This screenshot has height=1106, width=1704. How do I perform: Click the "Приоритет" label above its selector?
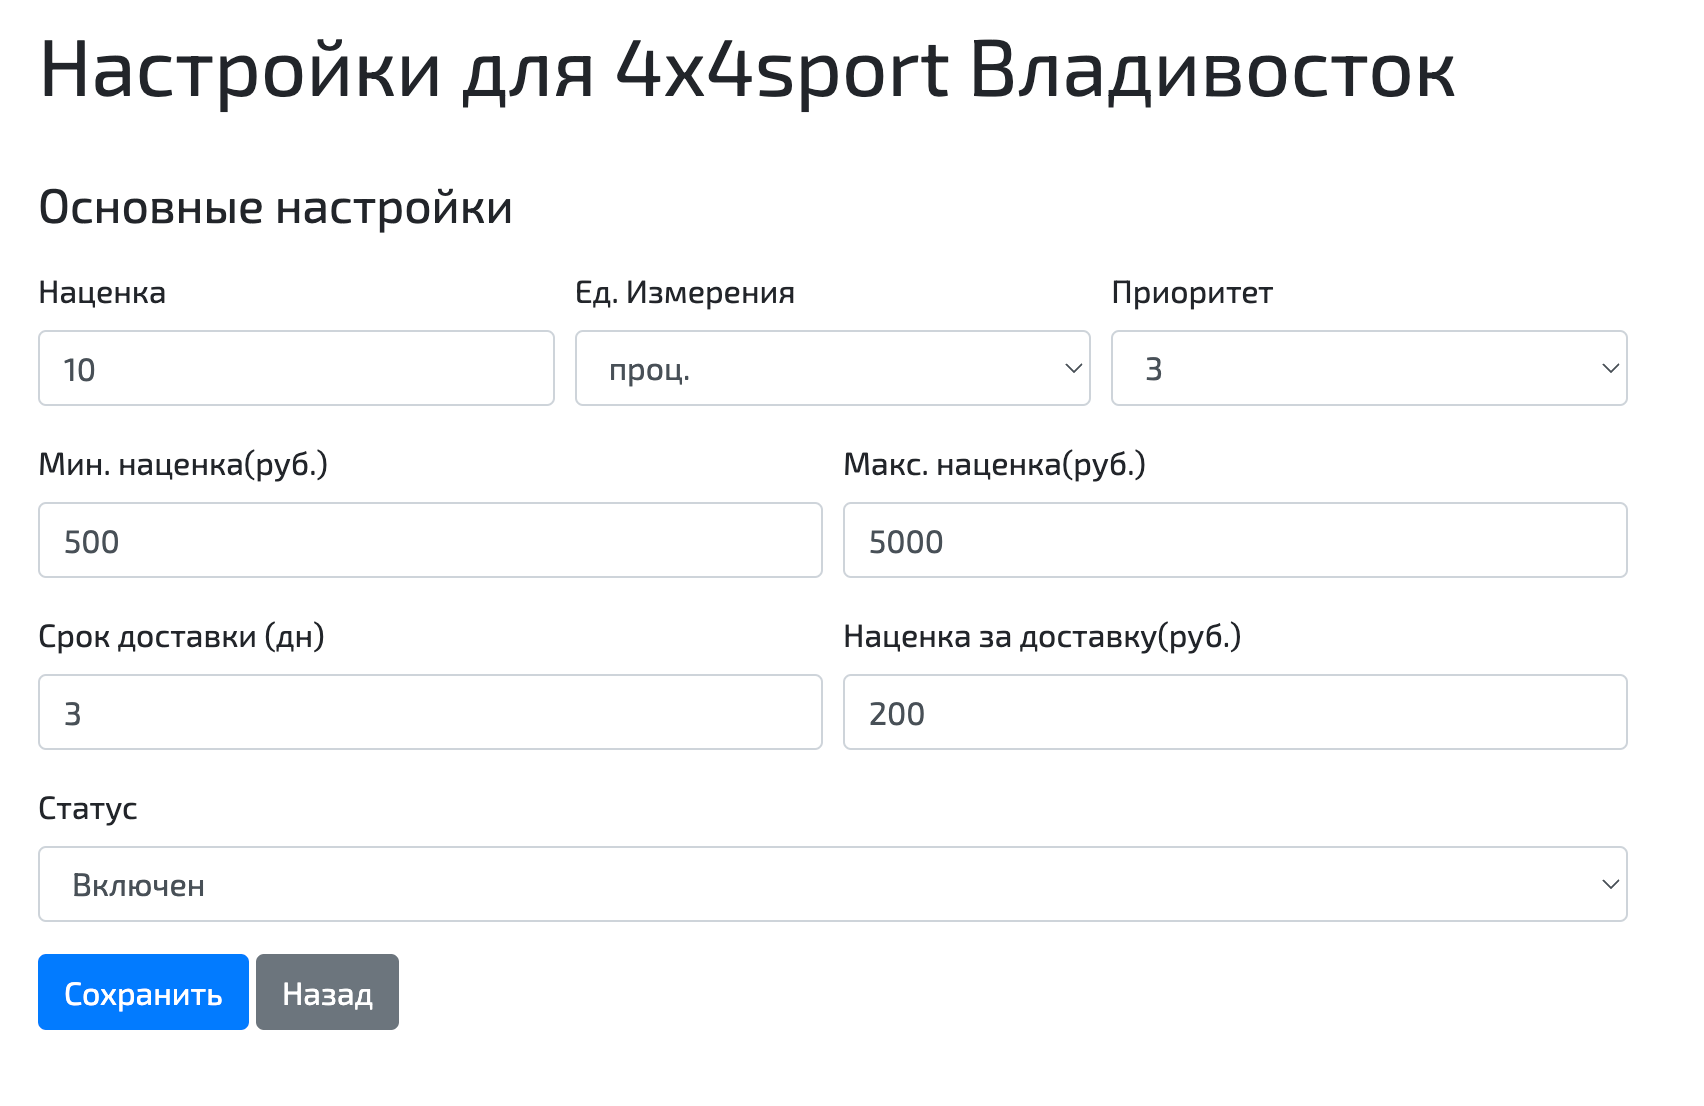[x=1192, y=292]
